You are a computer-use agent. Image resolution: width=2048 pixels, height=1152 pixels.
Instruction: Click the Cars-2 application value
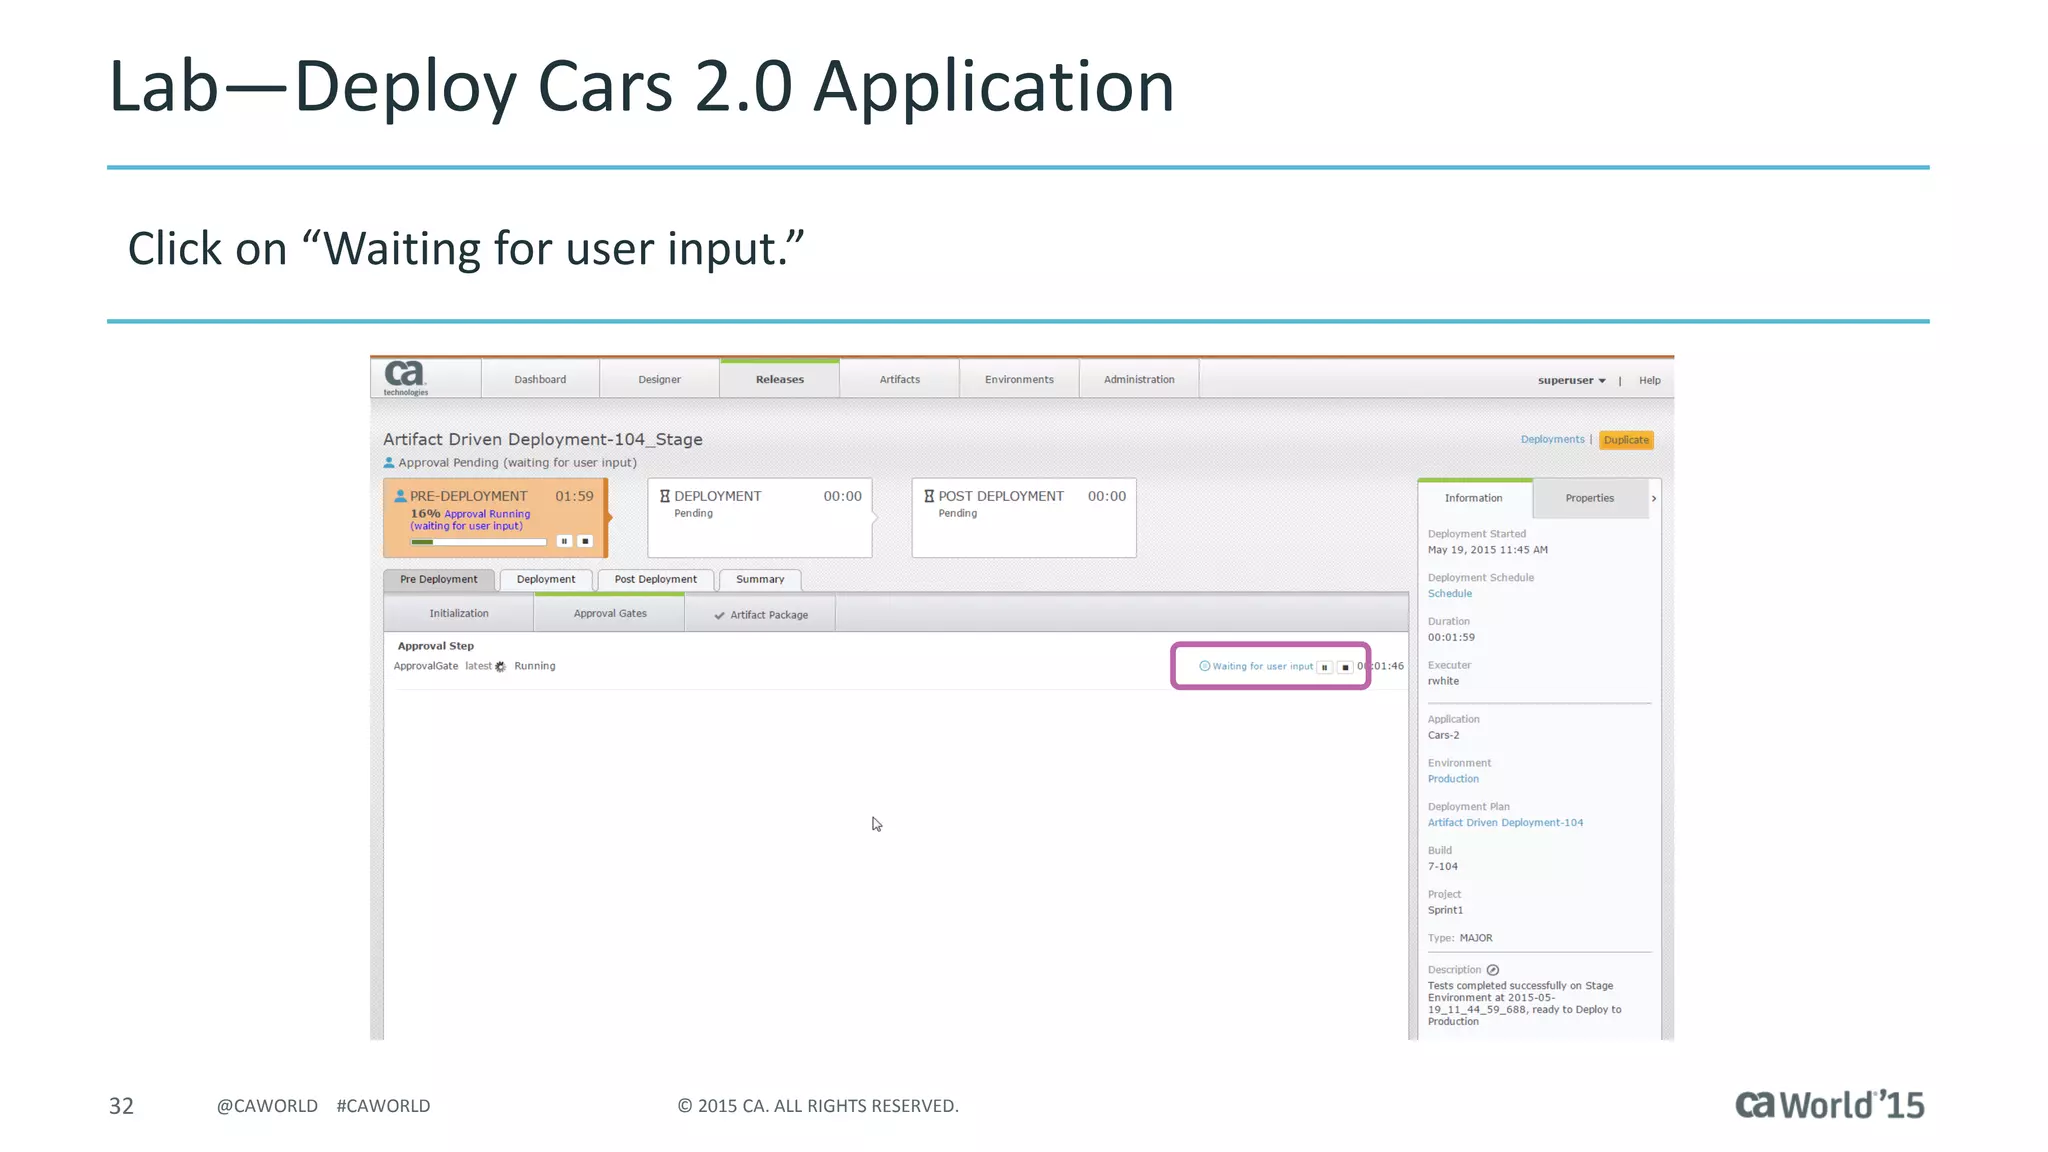click(x=1443, y=735)
